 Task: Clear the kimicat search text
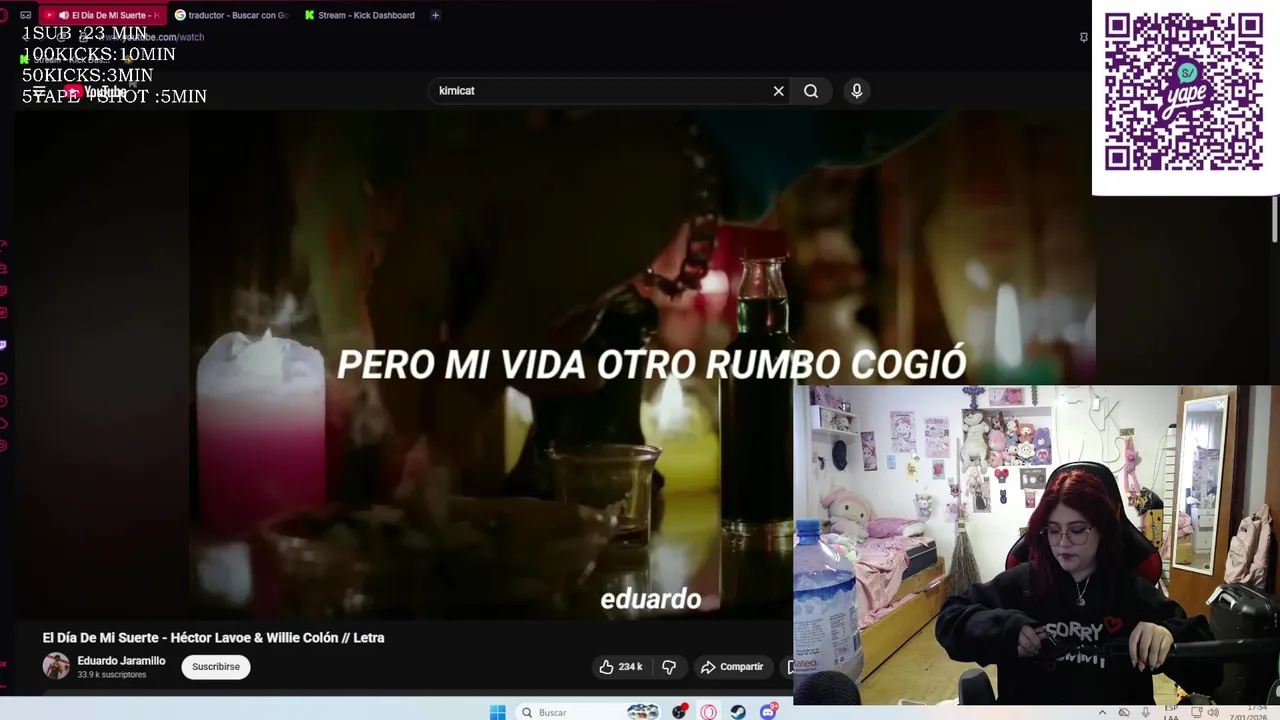[x=779, y=91]
